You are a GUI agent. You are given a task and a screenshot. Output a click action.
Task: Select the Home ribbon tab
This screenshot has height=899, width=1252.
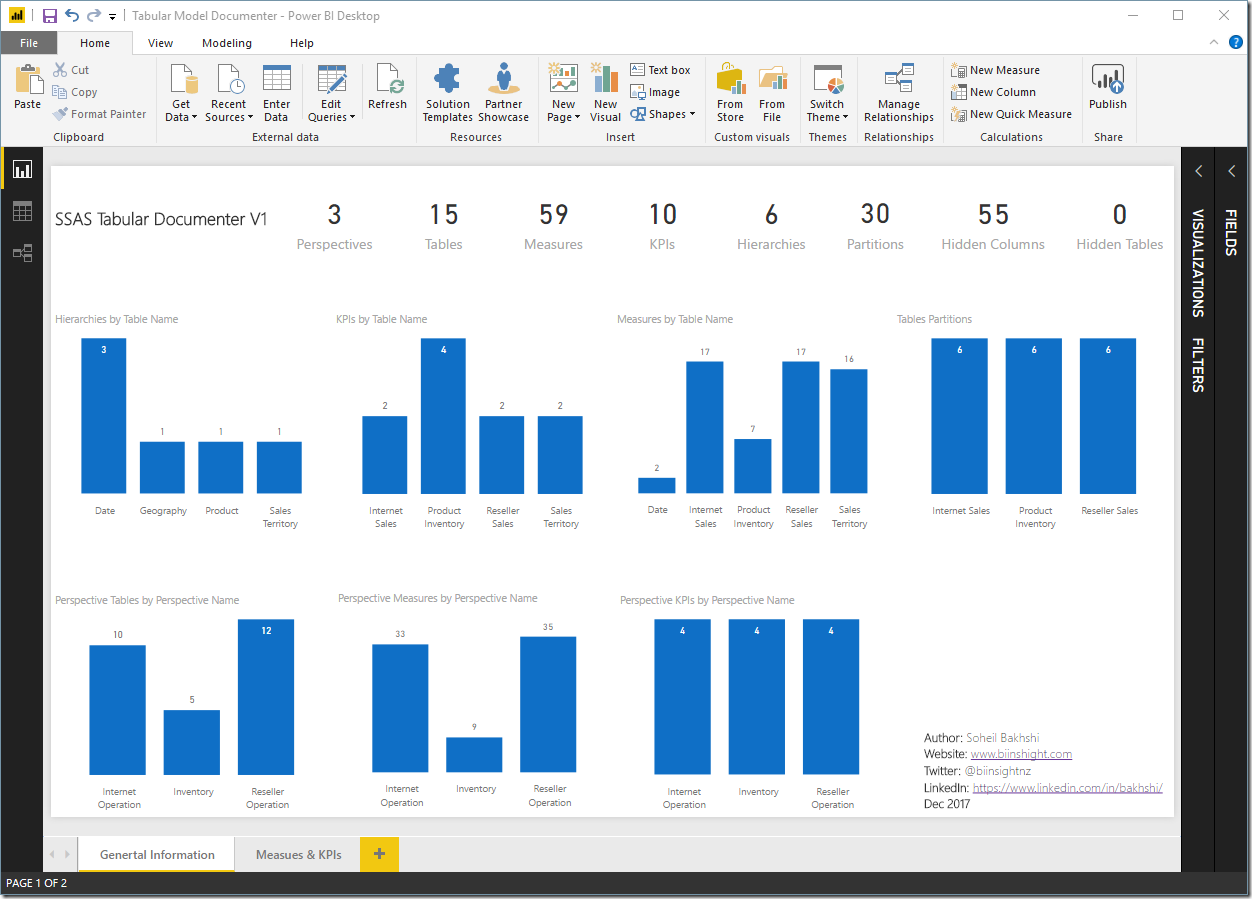pyautogui.click(x=95, y=43)
